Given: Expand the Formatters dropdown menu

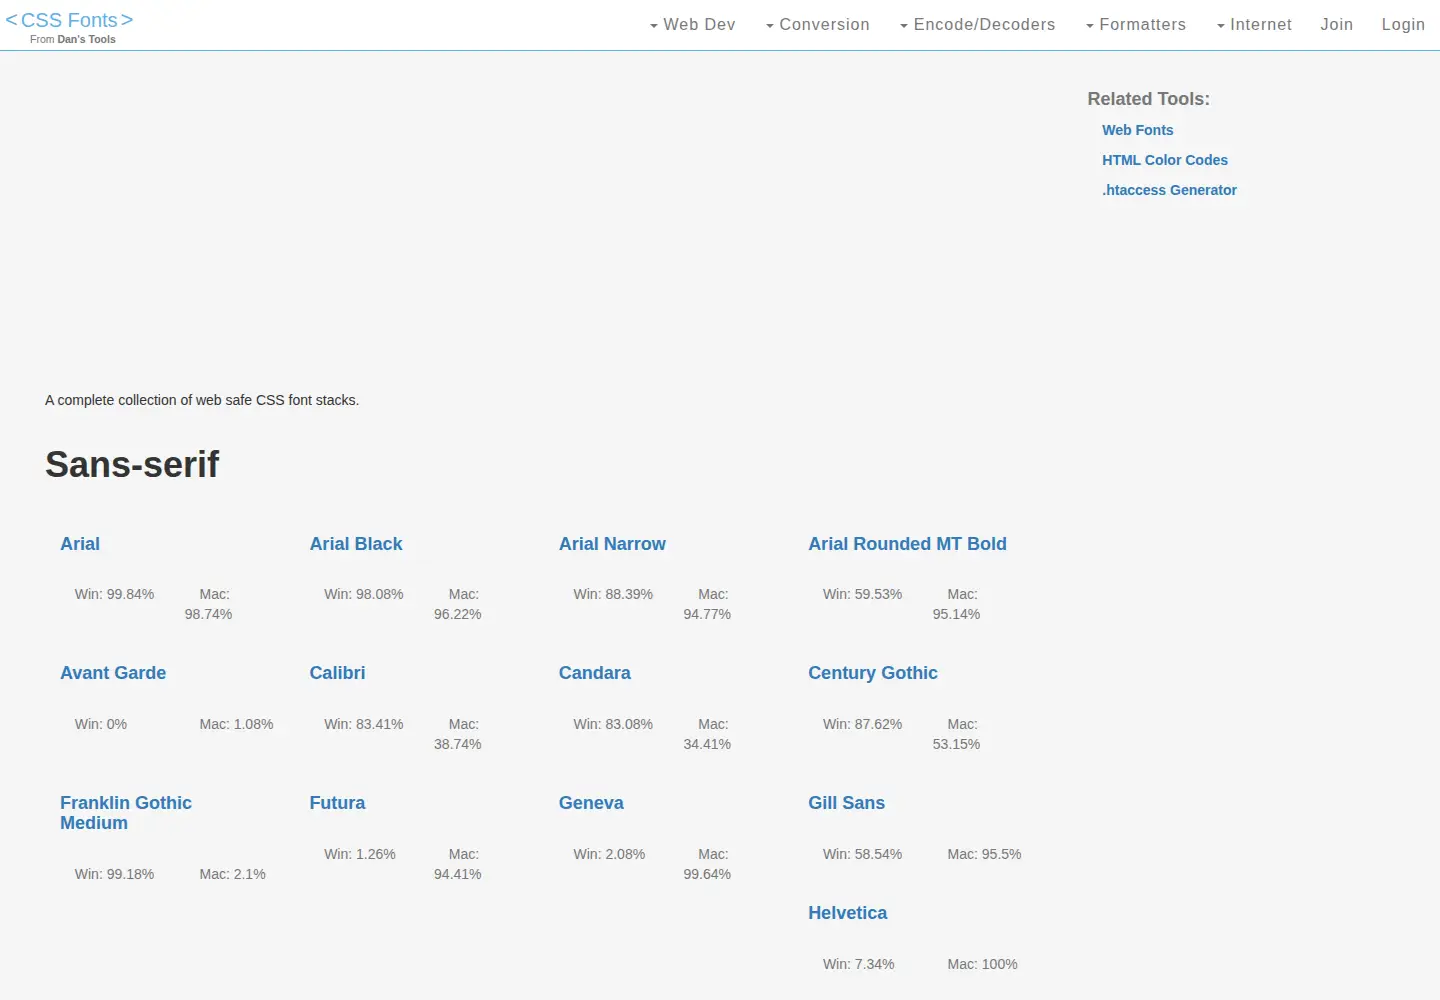Looking at the screenshot, I should pos(1135,25).
